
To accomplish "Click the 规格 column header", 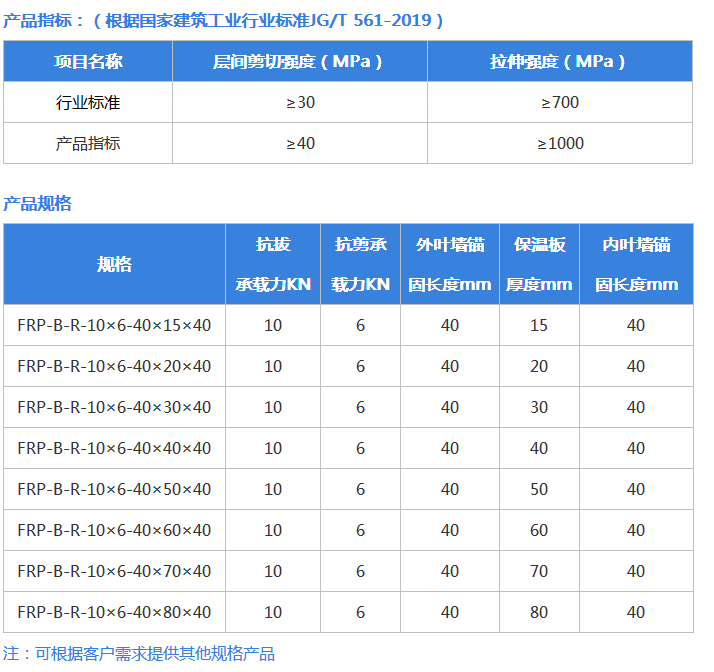I will tap(114, 264).
